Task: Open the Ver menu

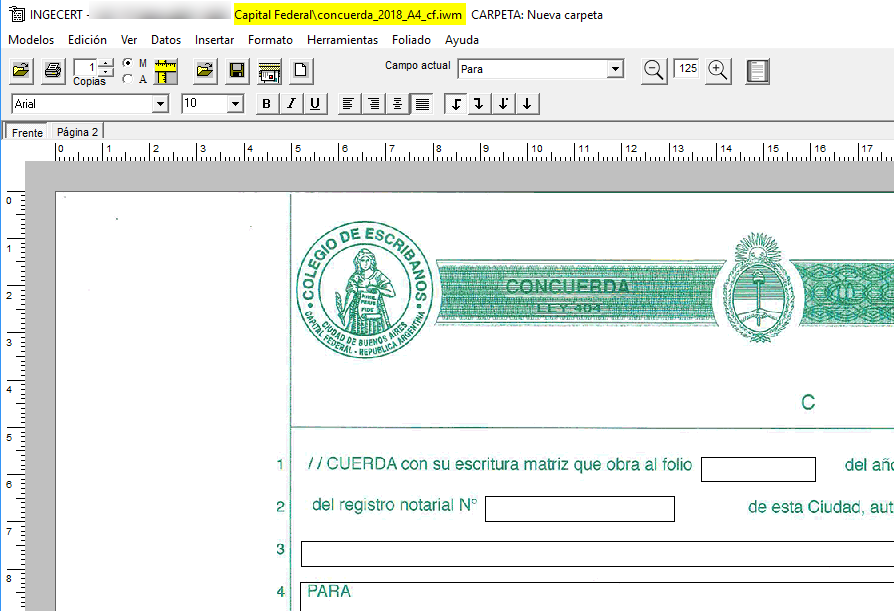Action: pyautogui.click(x=129, y=40)
